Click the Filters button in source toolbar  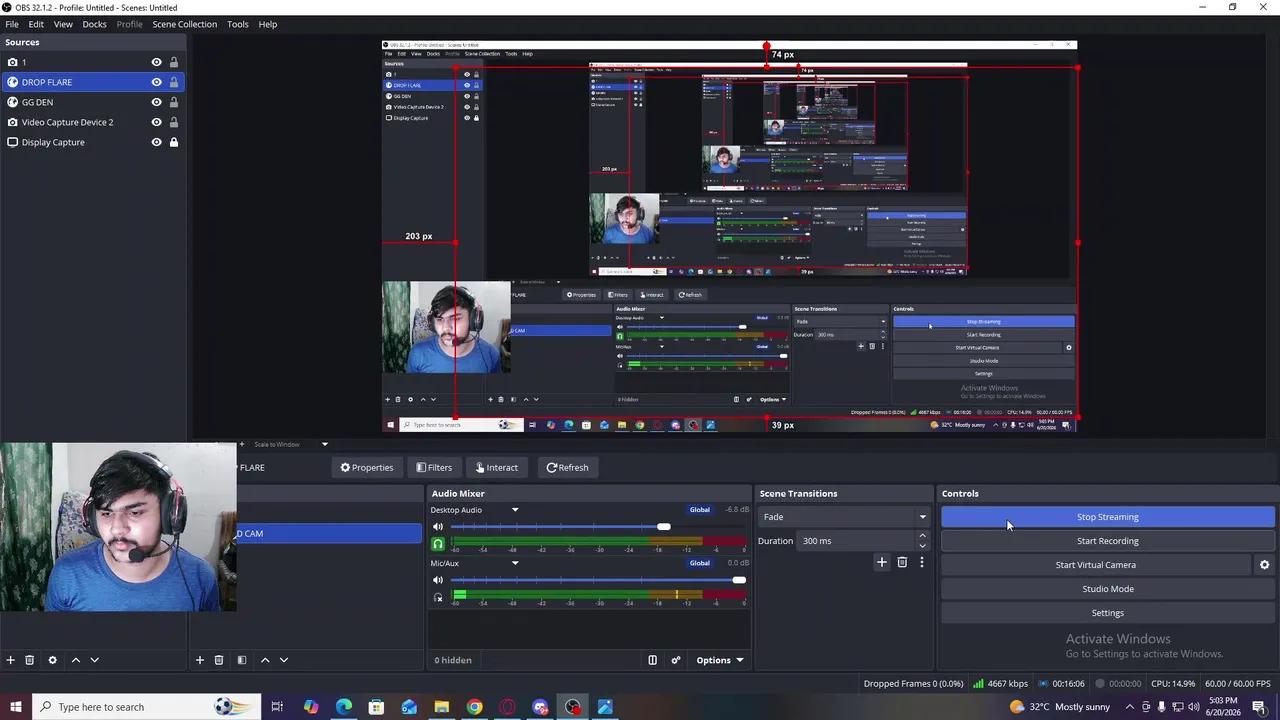click(434, 467)
